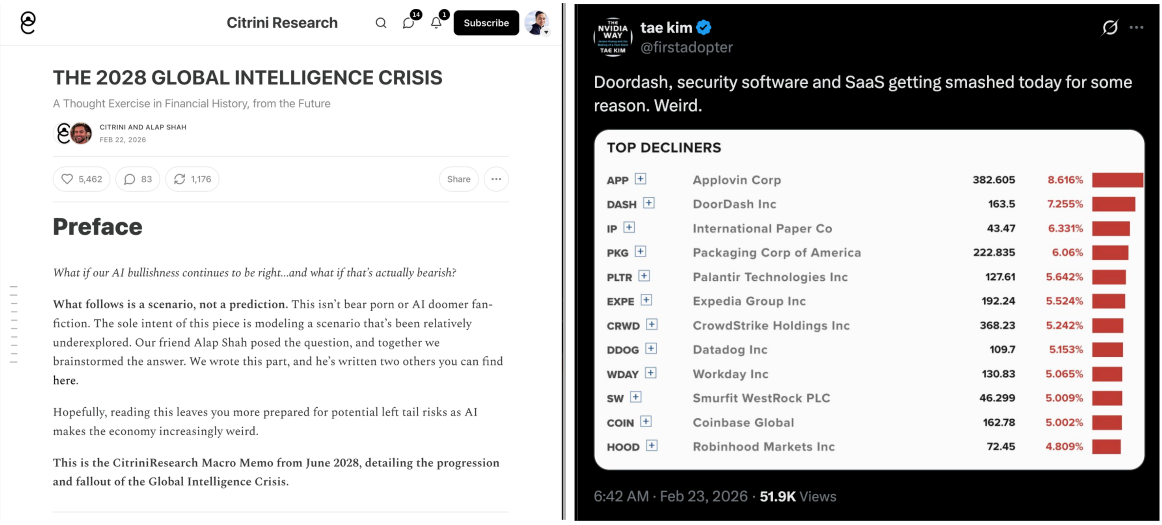The height and width of the screenshot is (525, 1162).
Task: Open chat messages with 14 badge
Action: (x=409, y=23)
